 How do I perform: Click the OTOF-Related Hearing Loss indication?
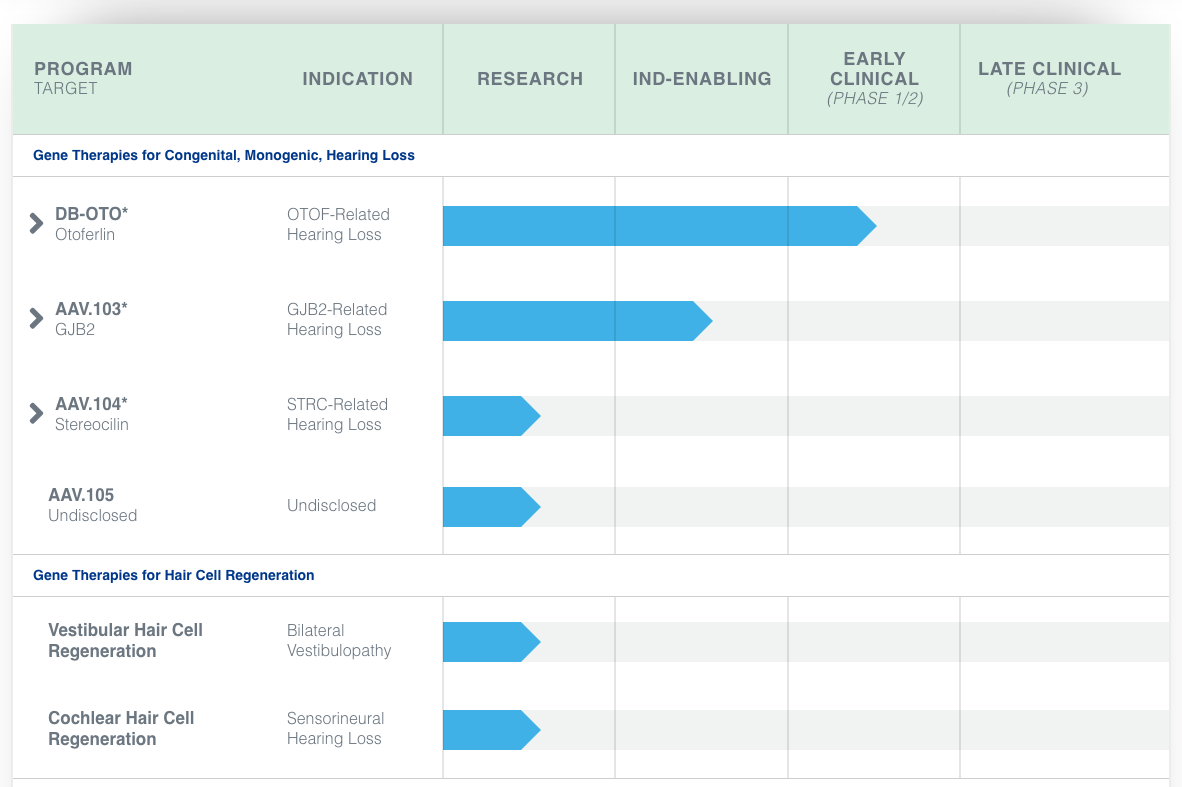click(338, 224)
